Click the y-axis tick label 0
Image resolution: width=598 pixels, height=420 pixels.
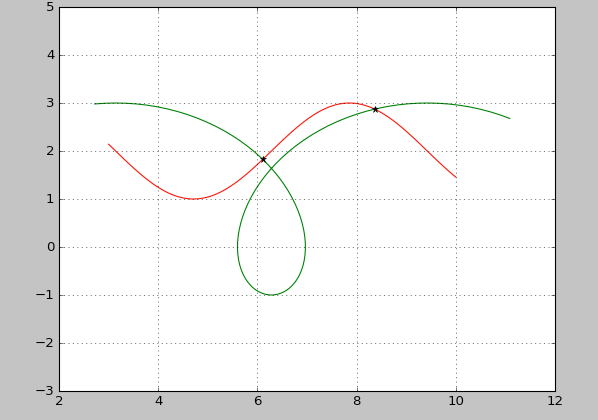(51, 247)
